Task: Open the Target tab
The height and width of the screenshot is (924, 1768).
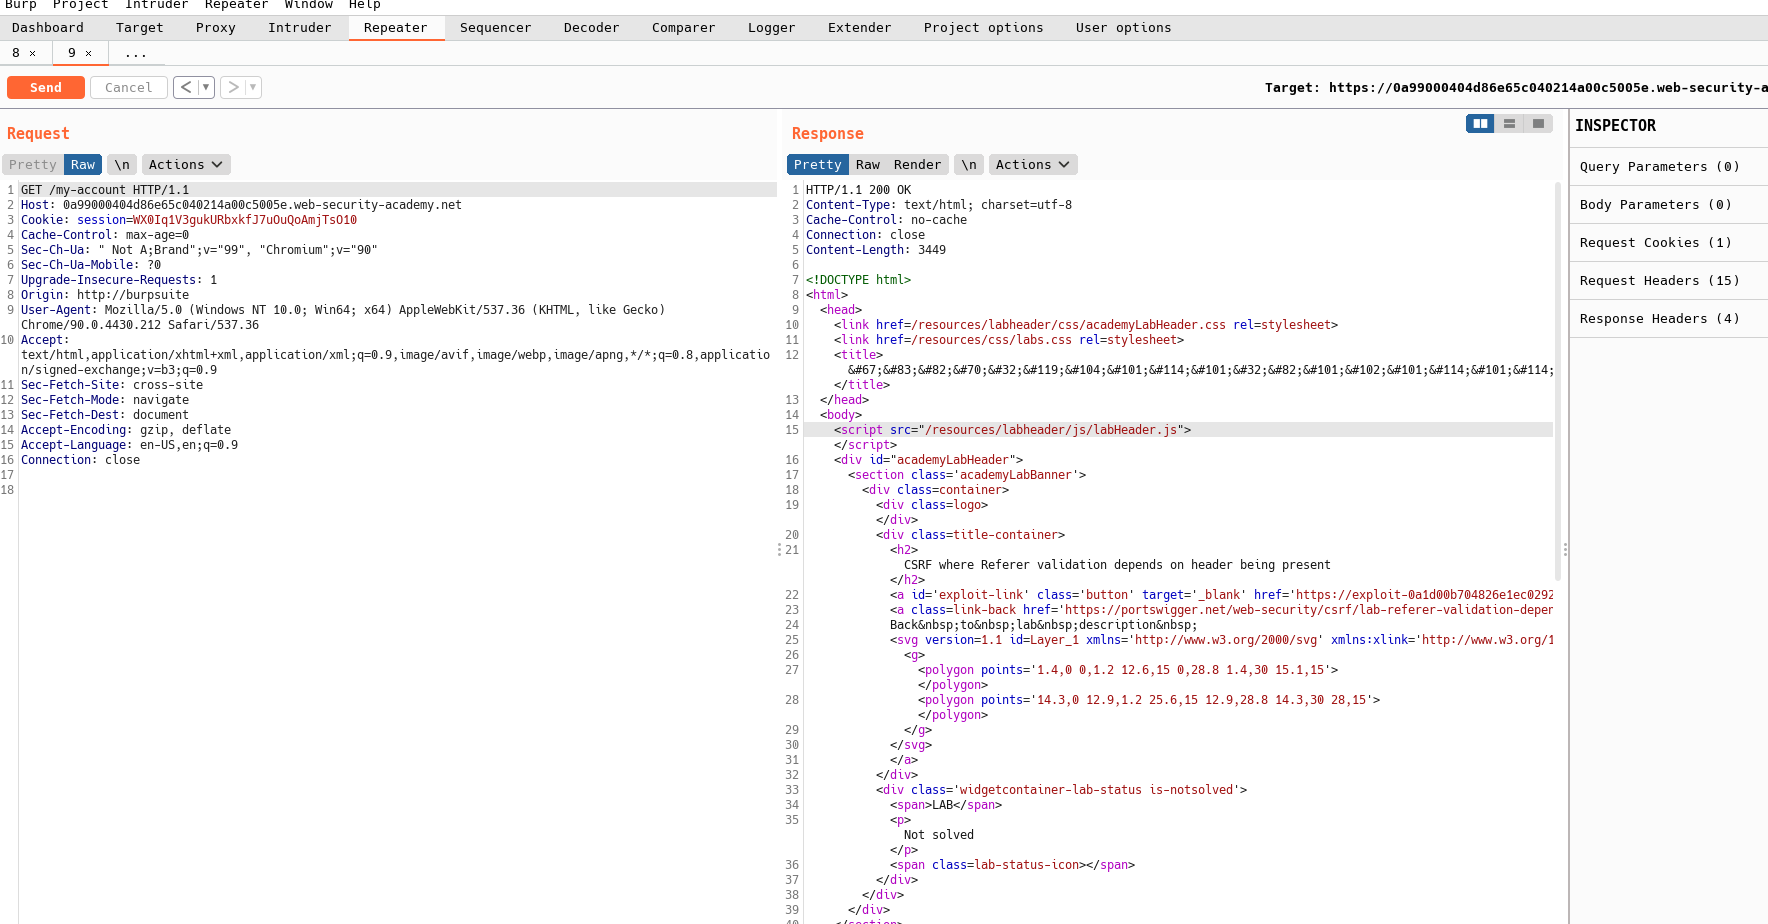Action: pos(140,28)
